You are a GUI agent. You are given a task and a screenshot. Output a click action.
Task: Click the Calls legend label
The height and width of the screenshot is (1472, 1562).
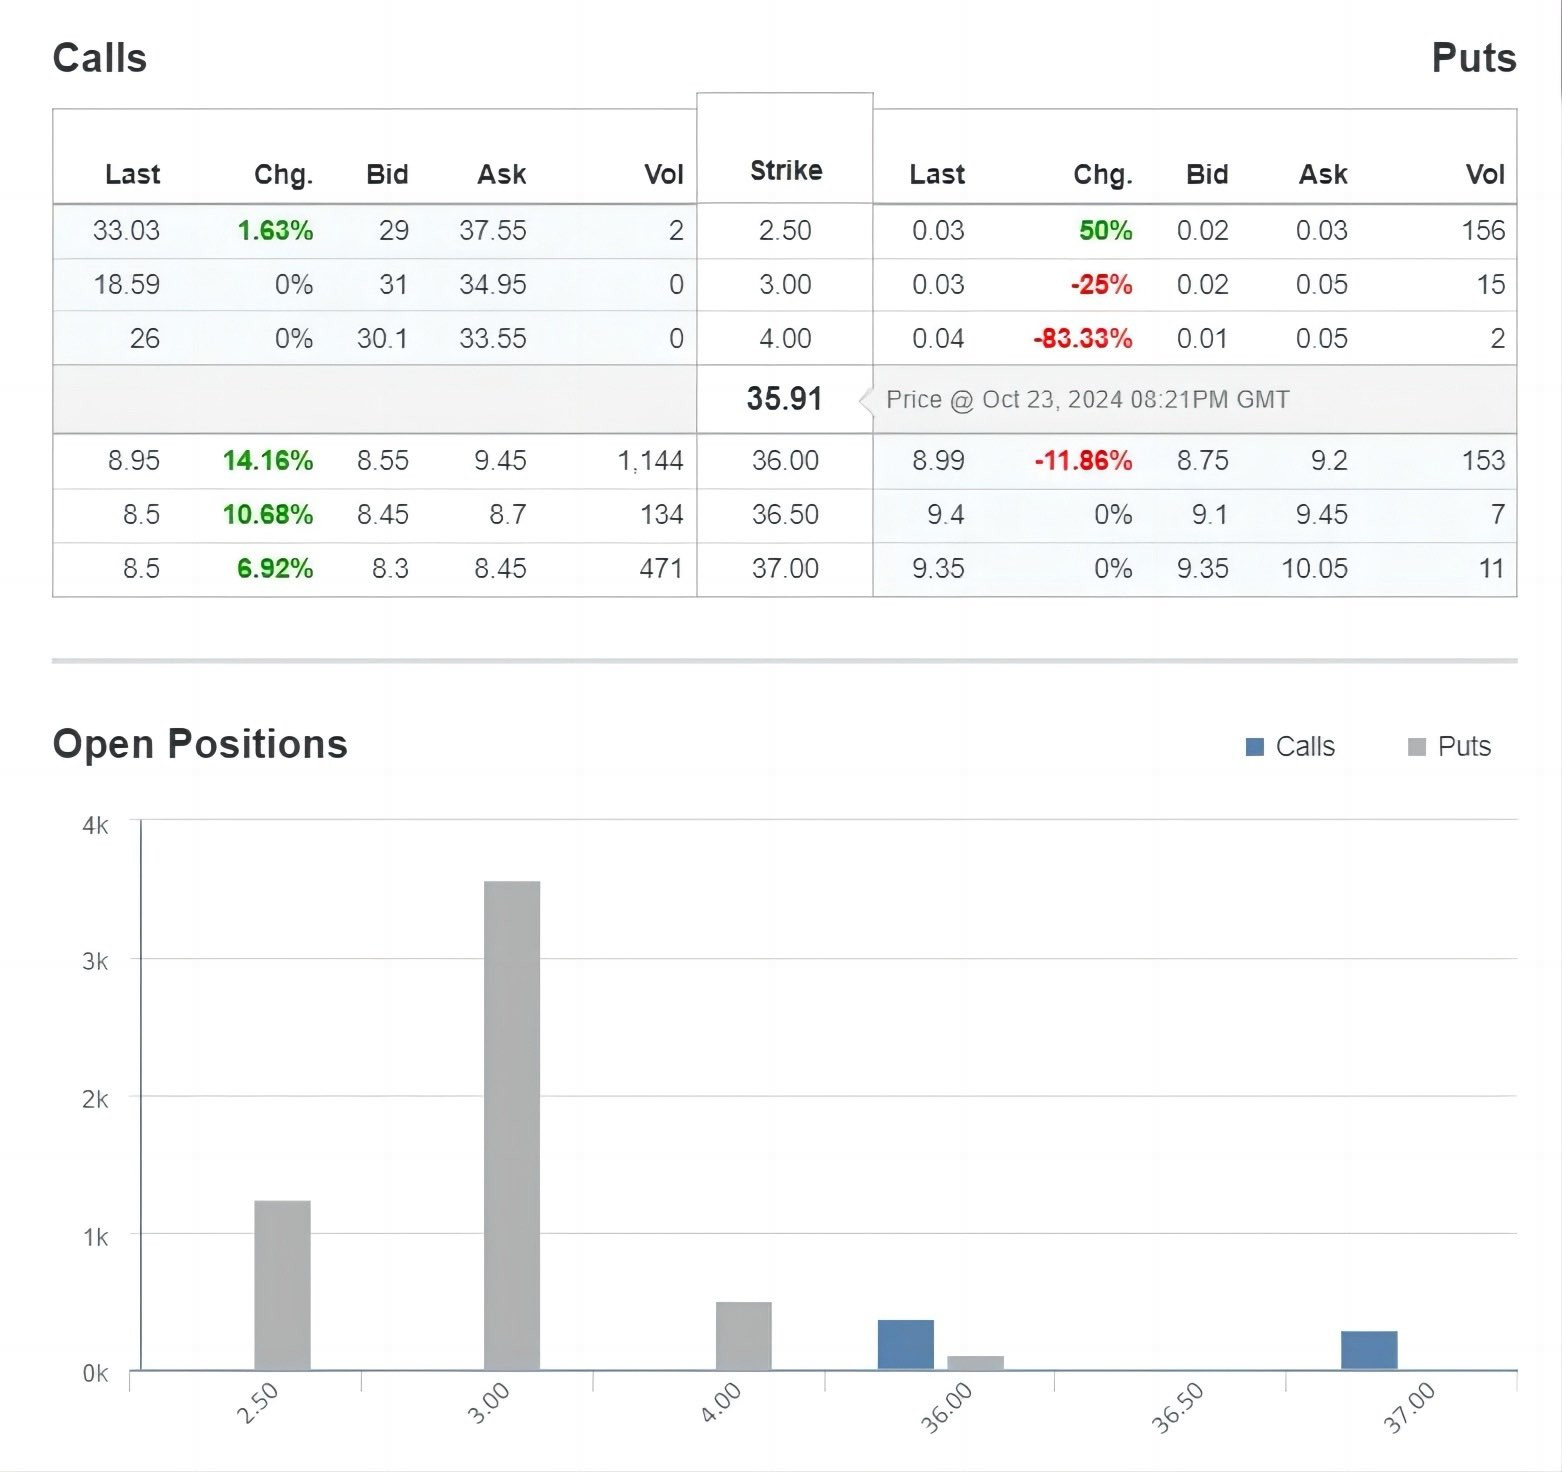tap(1305, 747)
